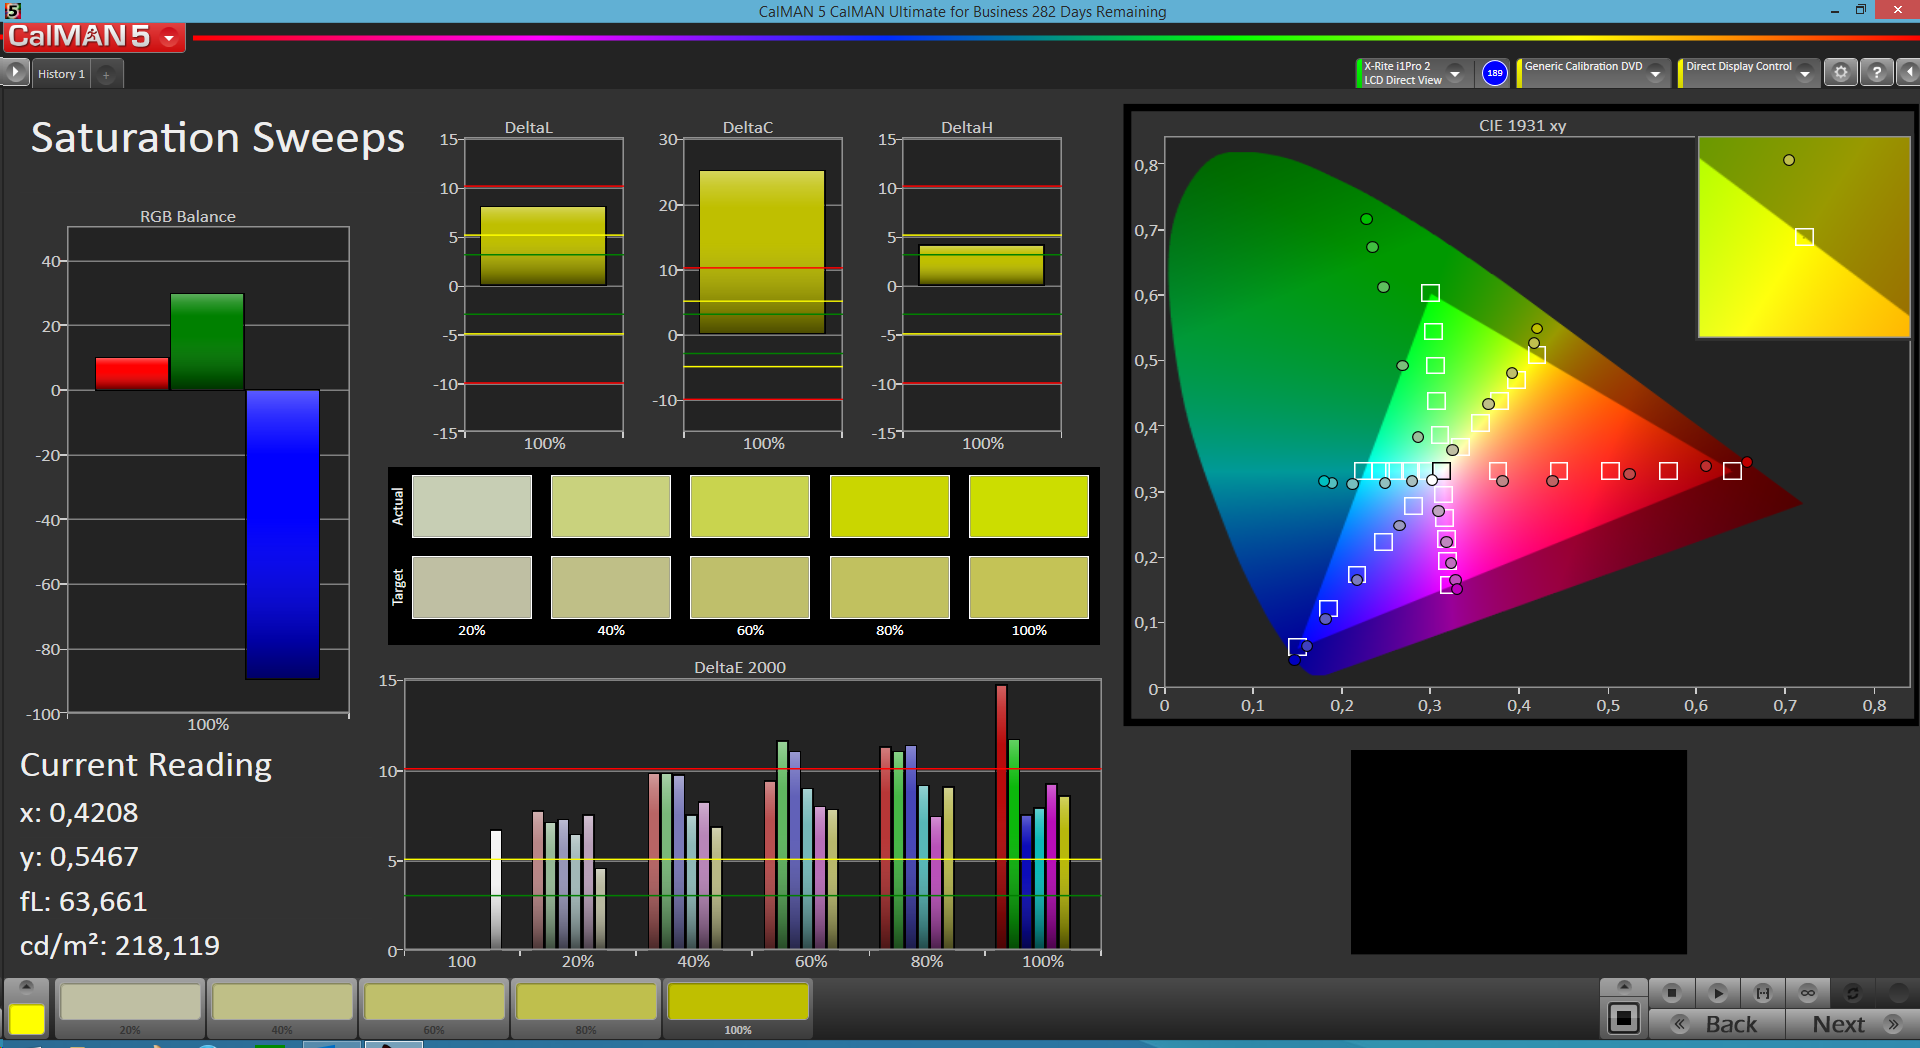Click the 60% Actual color patch
This screenshot has height=1048, width=1920.
(x=750, y=506)
